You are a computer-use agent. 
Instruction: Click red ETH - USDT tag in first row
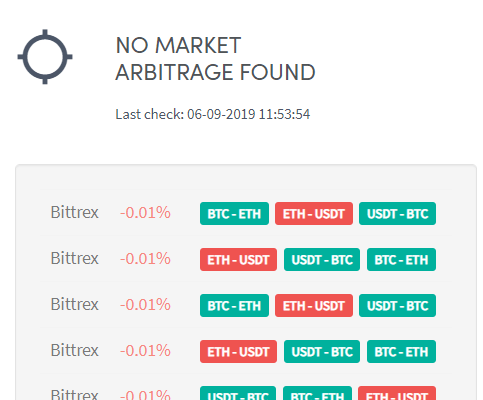coord(314,213)
